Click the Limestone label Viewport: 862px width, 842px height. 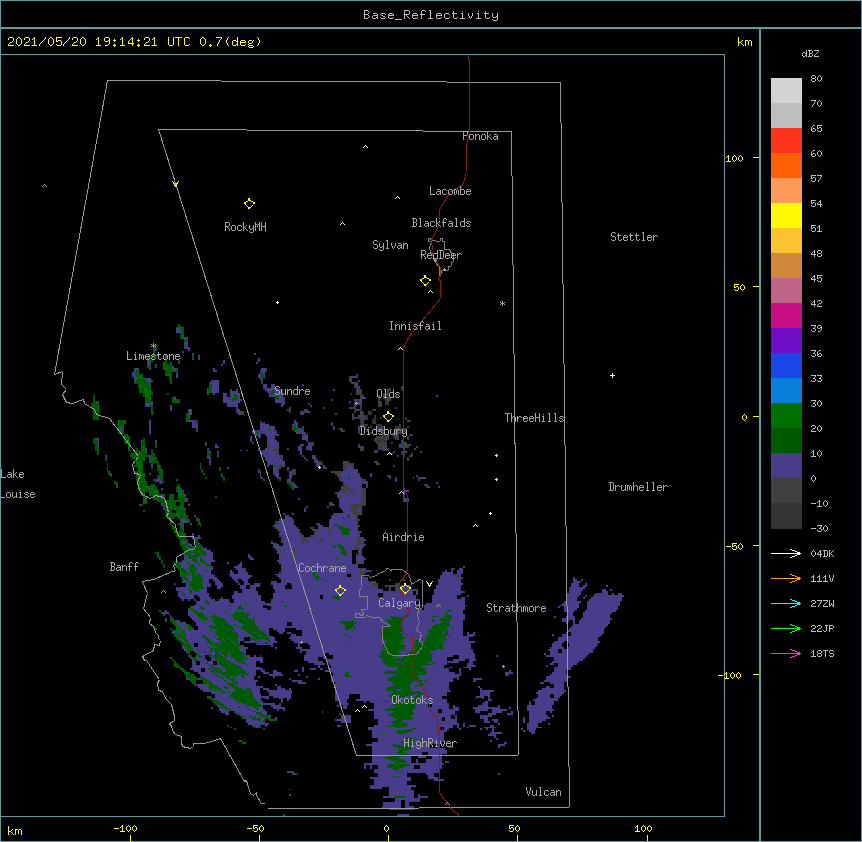[153, 356]
